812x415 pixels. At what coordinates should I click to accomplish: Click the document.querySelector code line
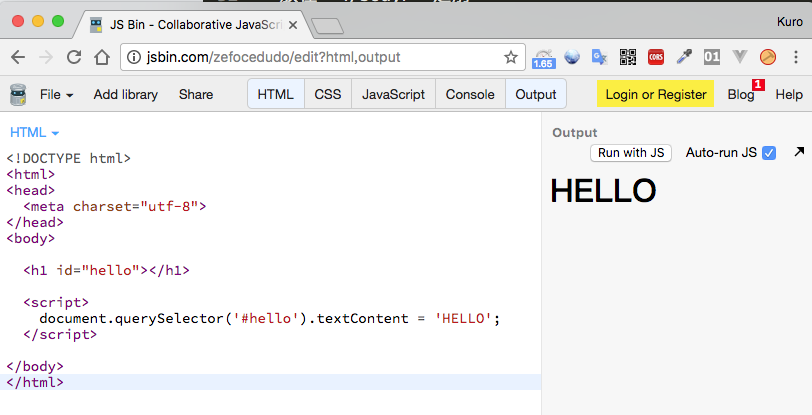click(x=270, y=318)
